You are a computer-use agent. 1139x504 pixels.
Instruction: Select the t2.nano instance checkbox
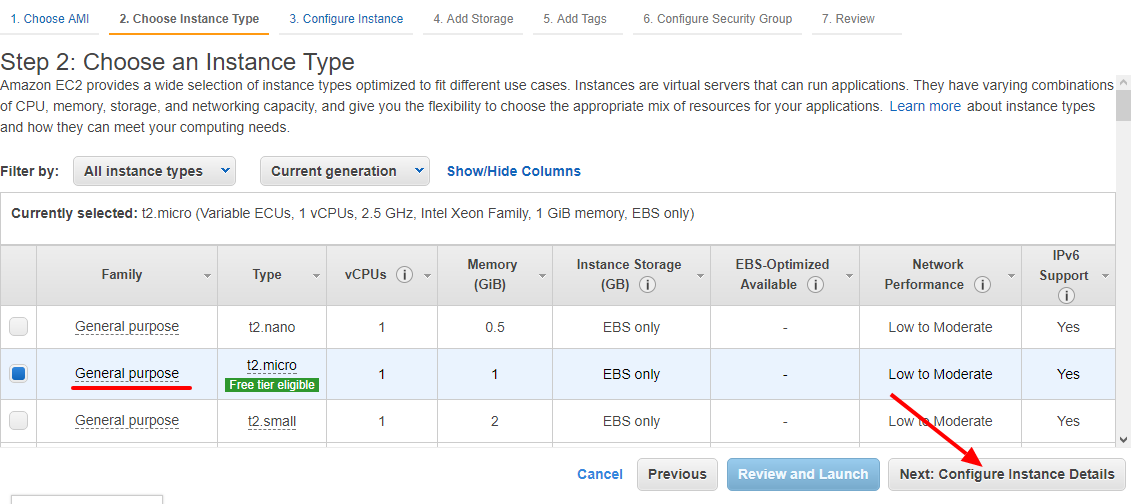[x=18, y=327]
